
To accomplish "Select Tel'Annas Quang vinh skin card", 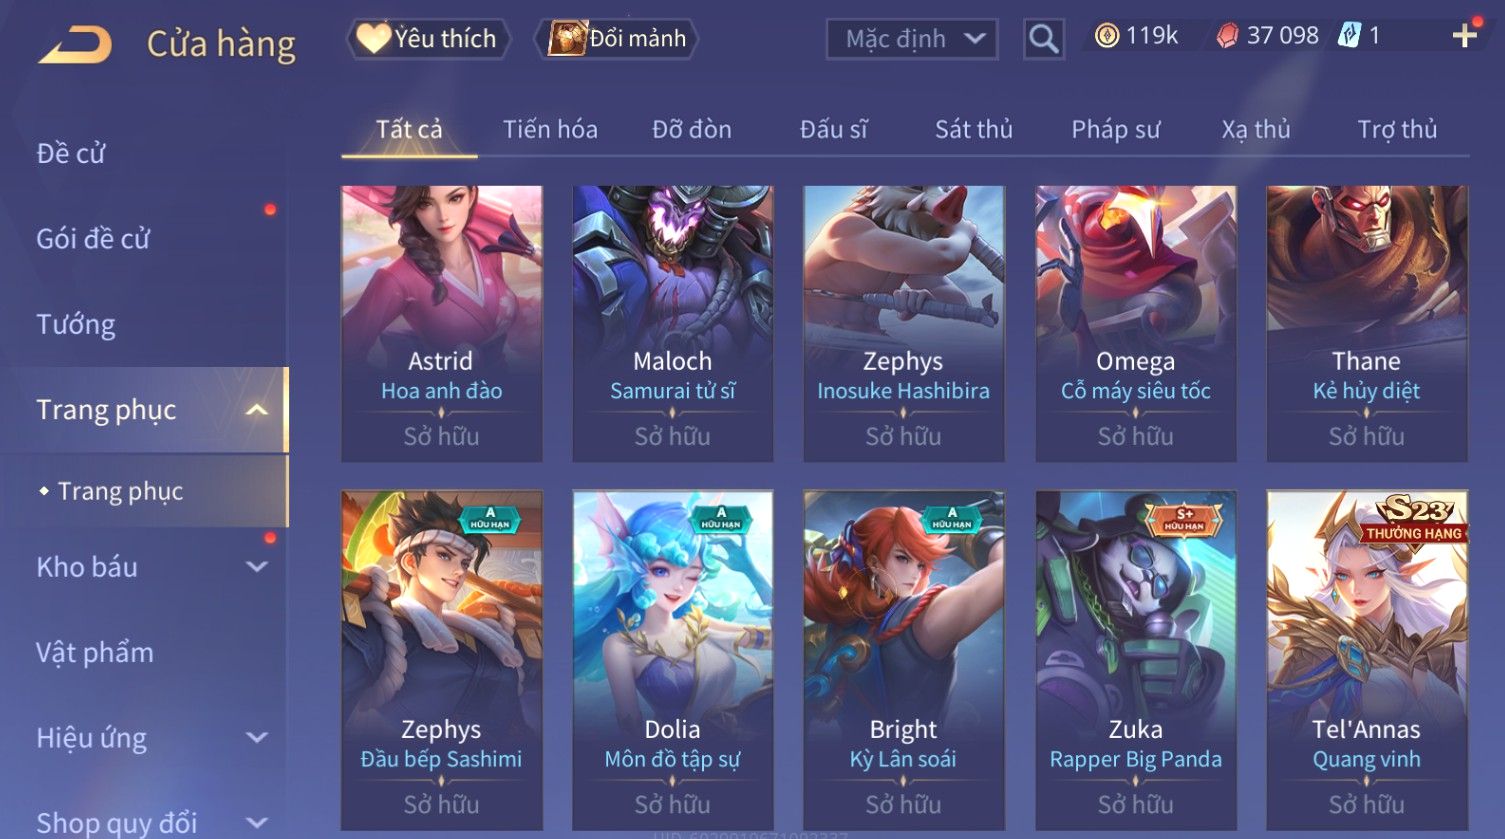I will click(x=1367, y=659).
